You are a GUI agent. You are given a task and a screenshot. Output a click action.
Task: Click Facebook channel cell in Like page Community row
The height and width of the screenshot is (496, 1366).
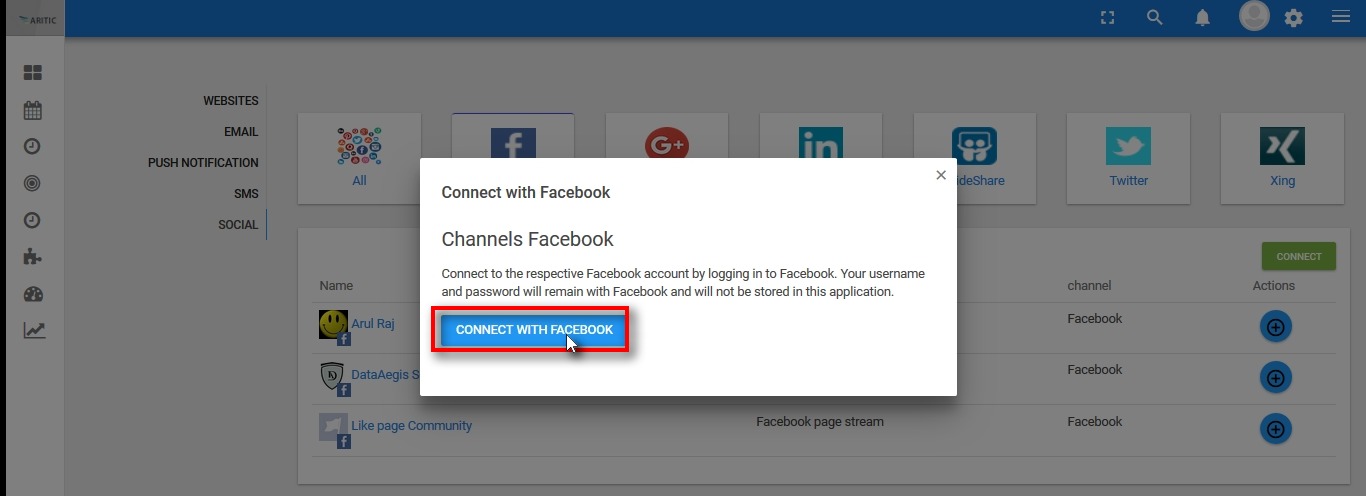1095,422
